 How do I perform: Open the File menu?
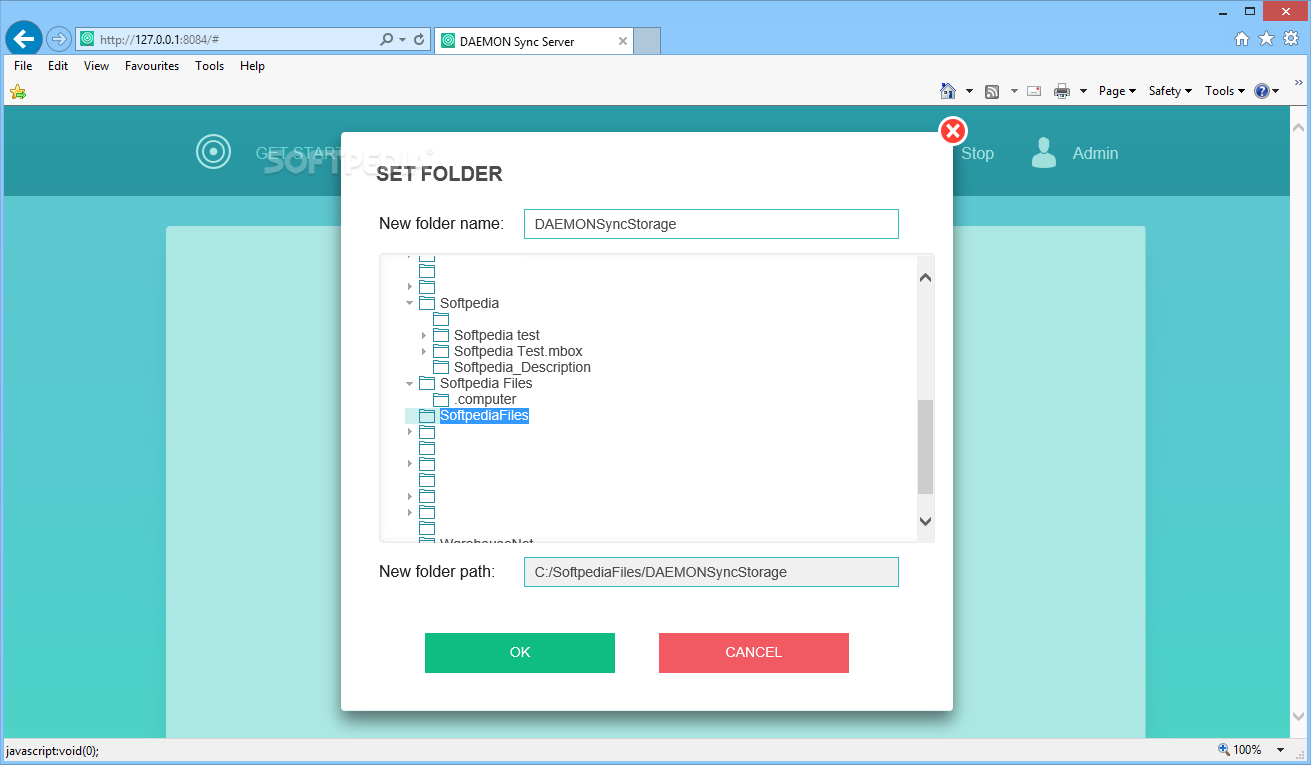(23, 66)
